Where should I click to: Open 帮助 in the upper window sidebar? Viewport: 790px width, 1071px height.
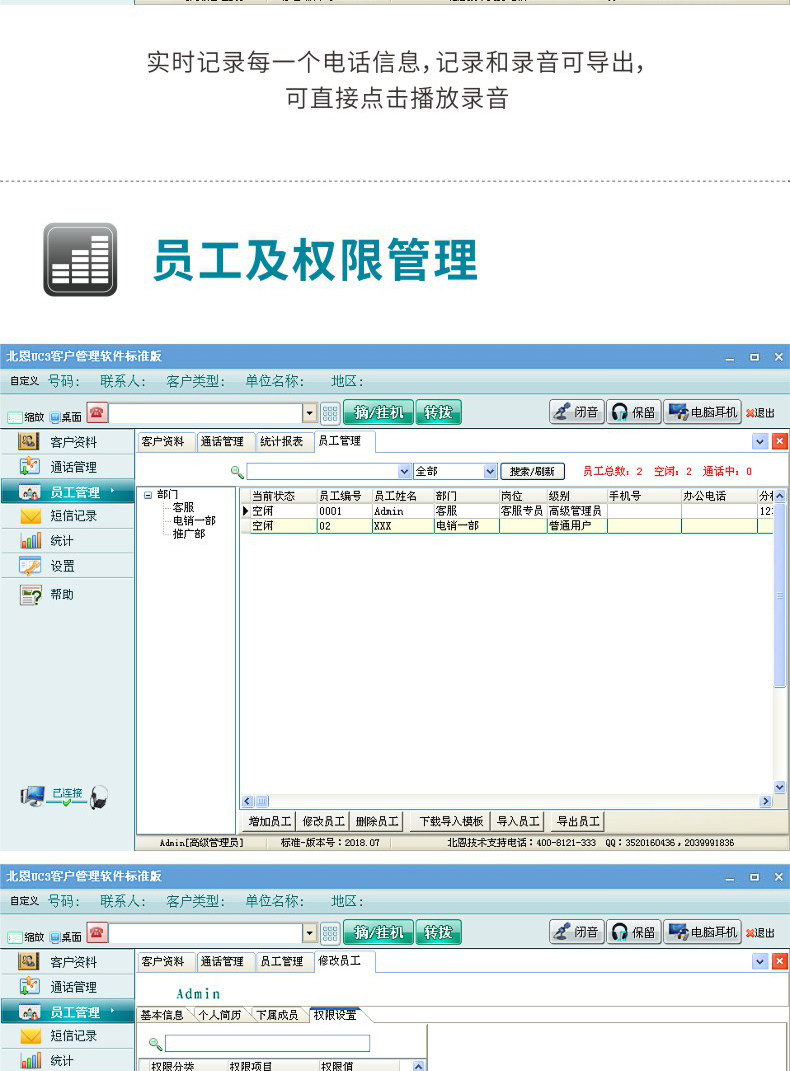click(x=67, y=595)
